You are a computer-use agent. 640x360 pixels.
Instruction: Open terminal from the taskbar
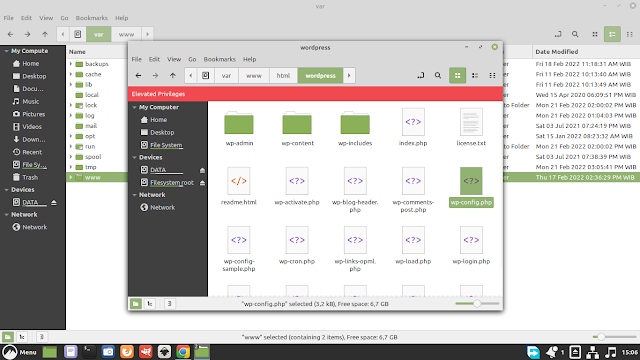click(89, 352)
